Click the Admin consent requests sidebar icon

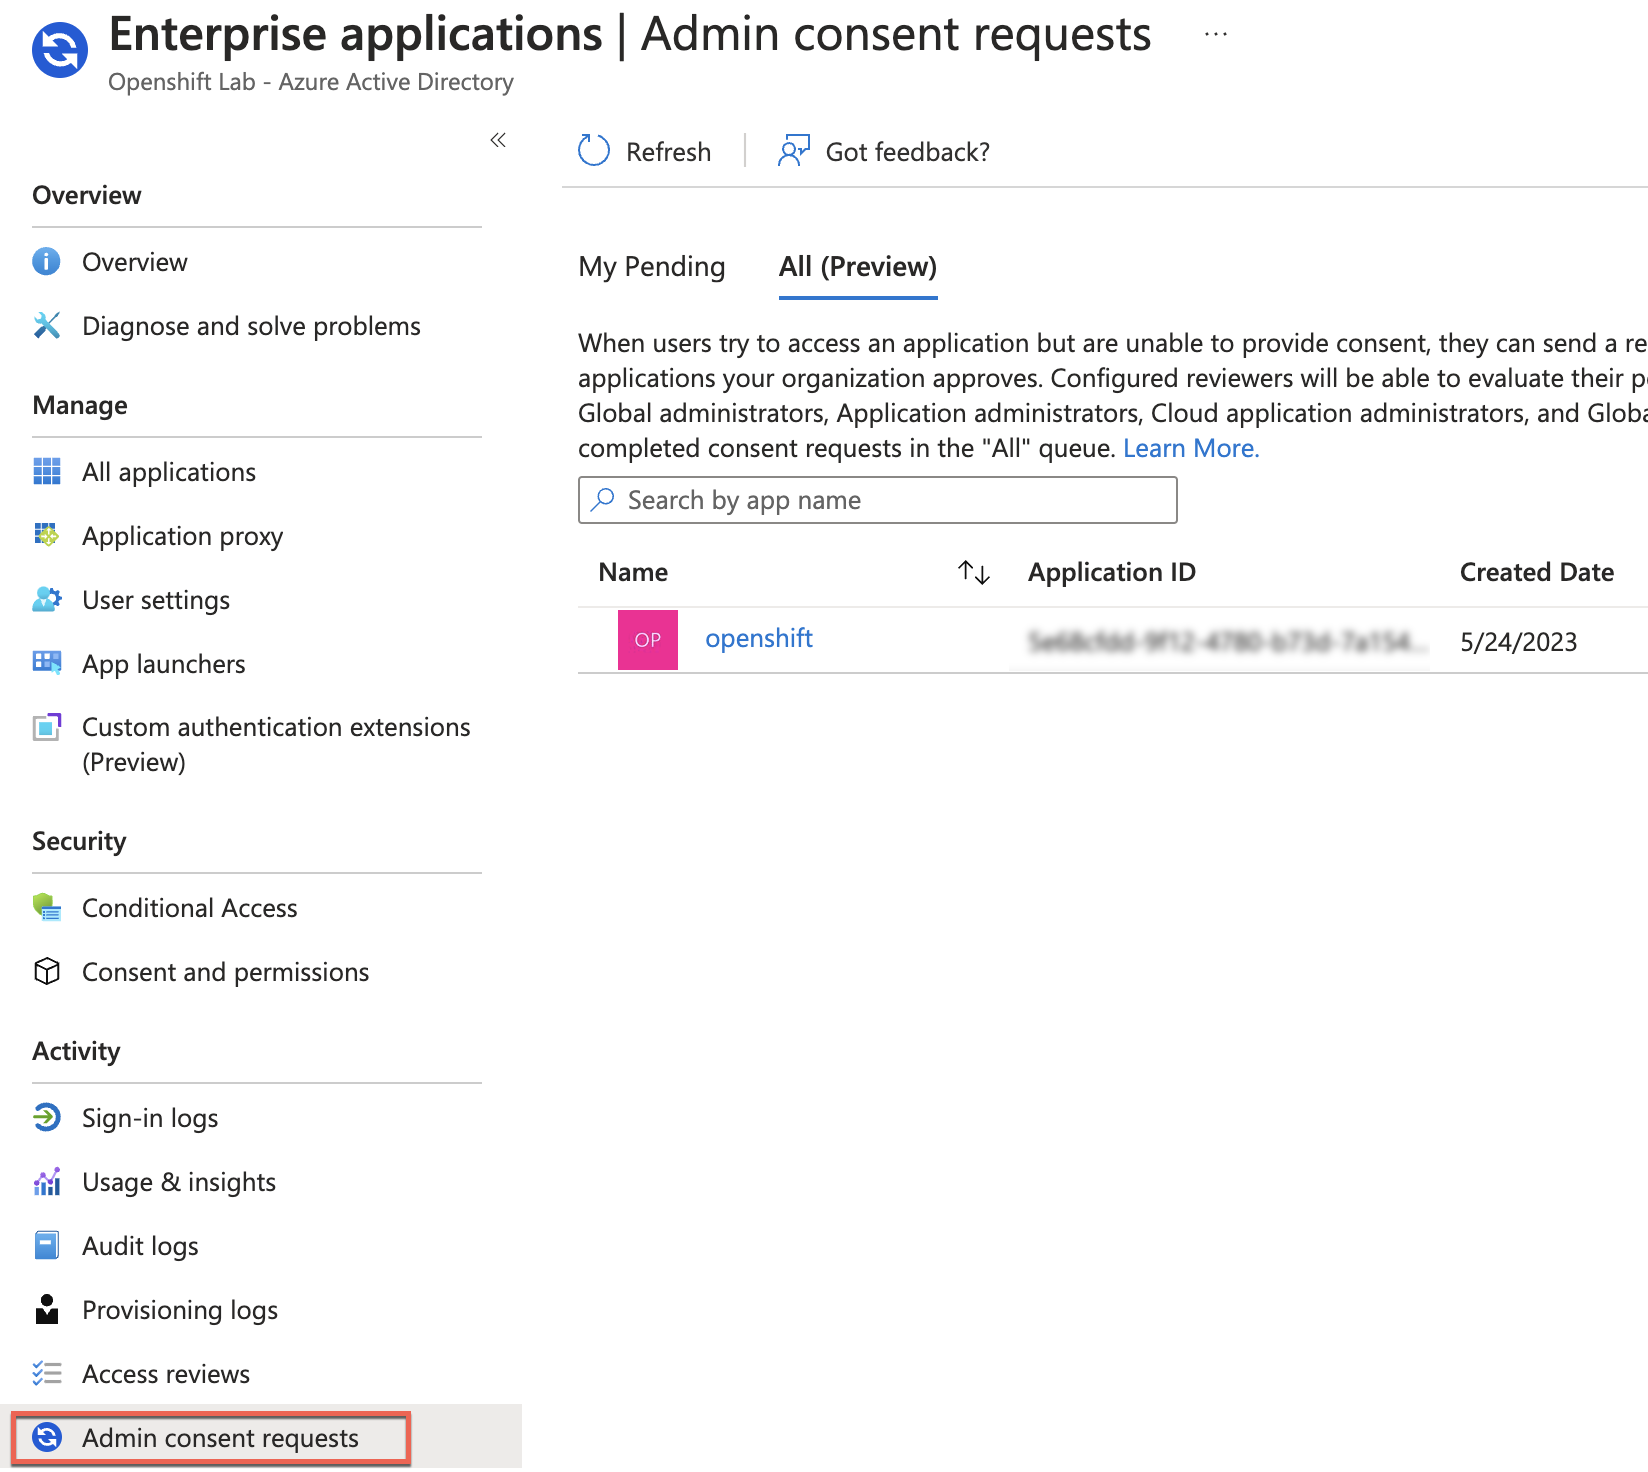pos(46,1438)
